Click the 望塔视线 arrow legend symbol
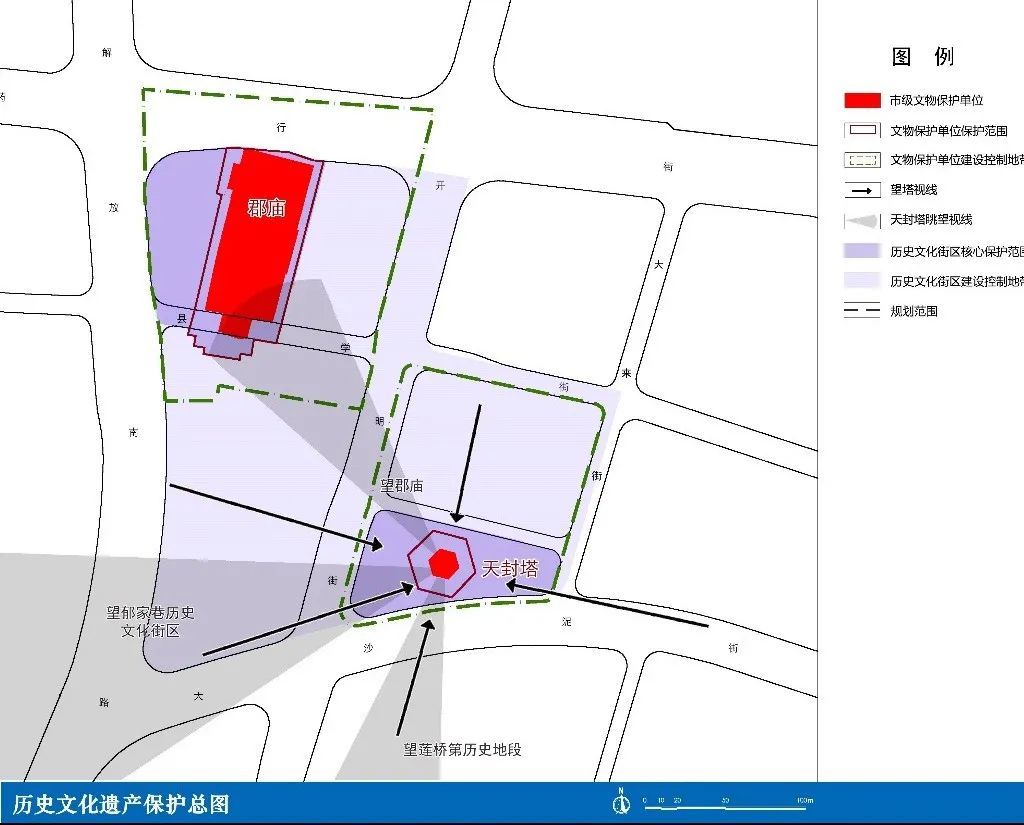The height and width of the screenshot is (825, 1024). tap(862, 191)
